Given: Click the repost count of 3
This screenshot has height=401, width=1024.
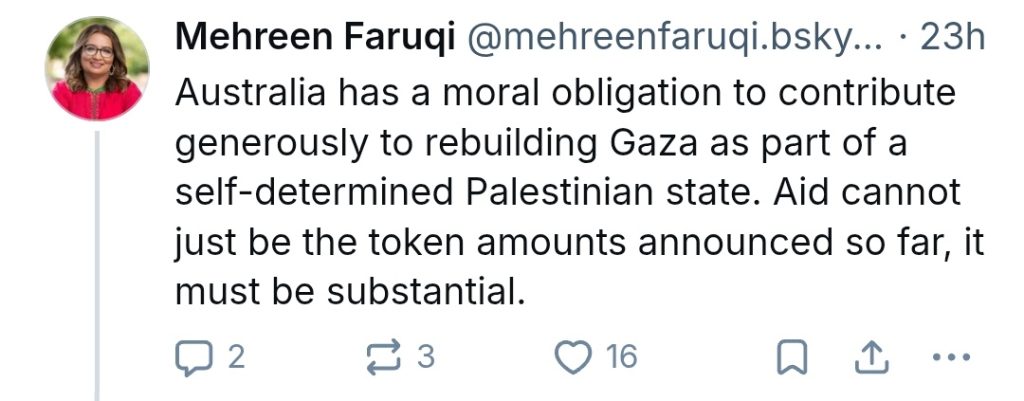Looking at the screenshot, I should point(426,357).
